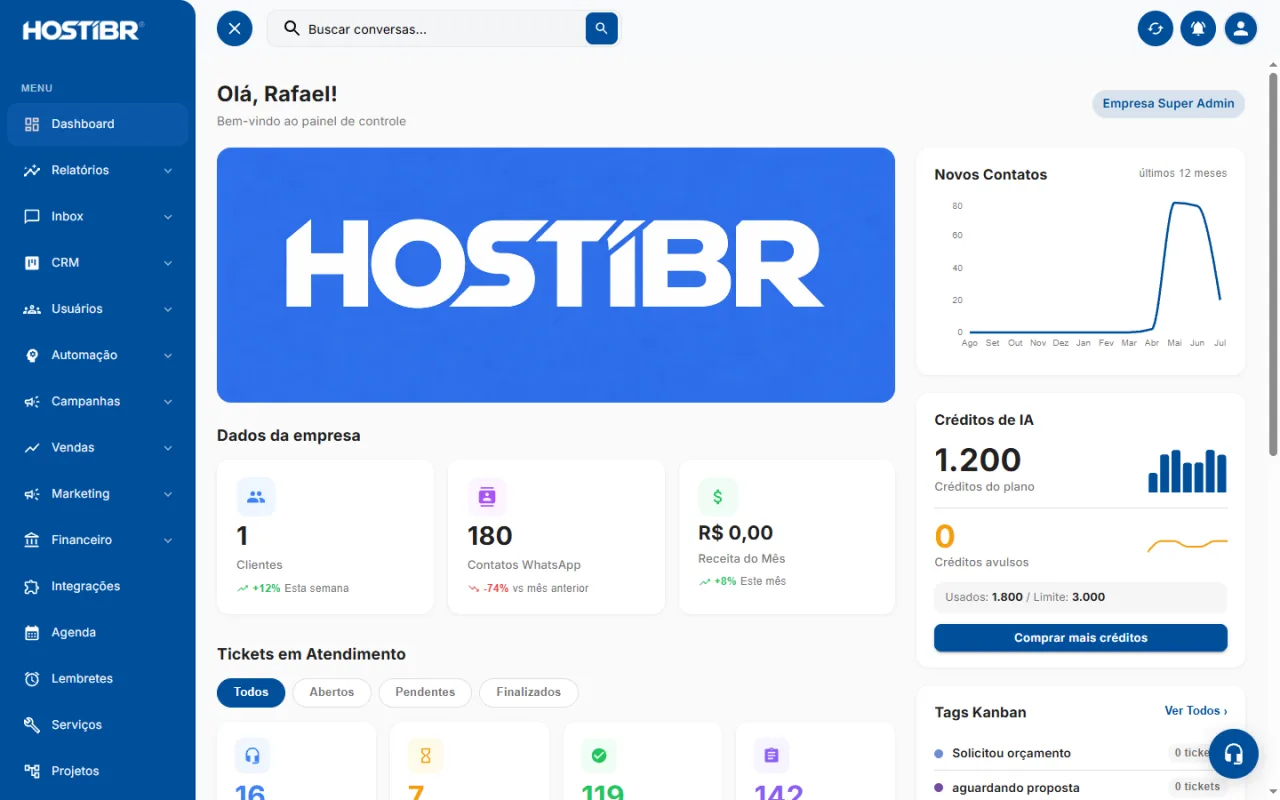The image size is (1280, 800).
Task: Click the Relatórios chart icon
Action: tap(32, 170)
